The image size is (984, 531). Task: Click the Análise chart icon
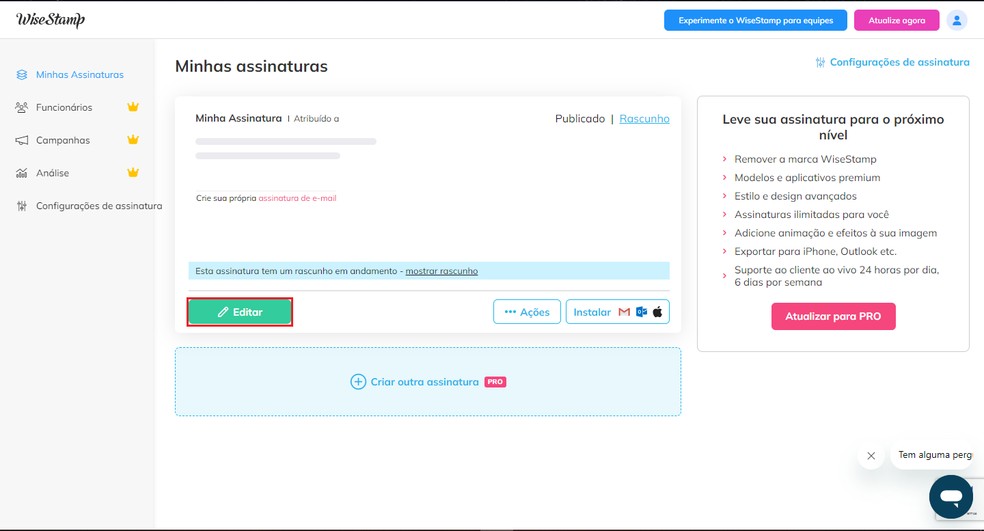point(21,173)
